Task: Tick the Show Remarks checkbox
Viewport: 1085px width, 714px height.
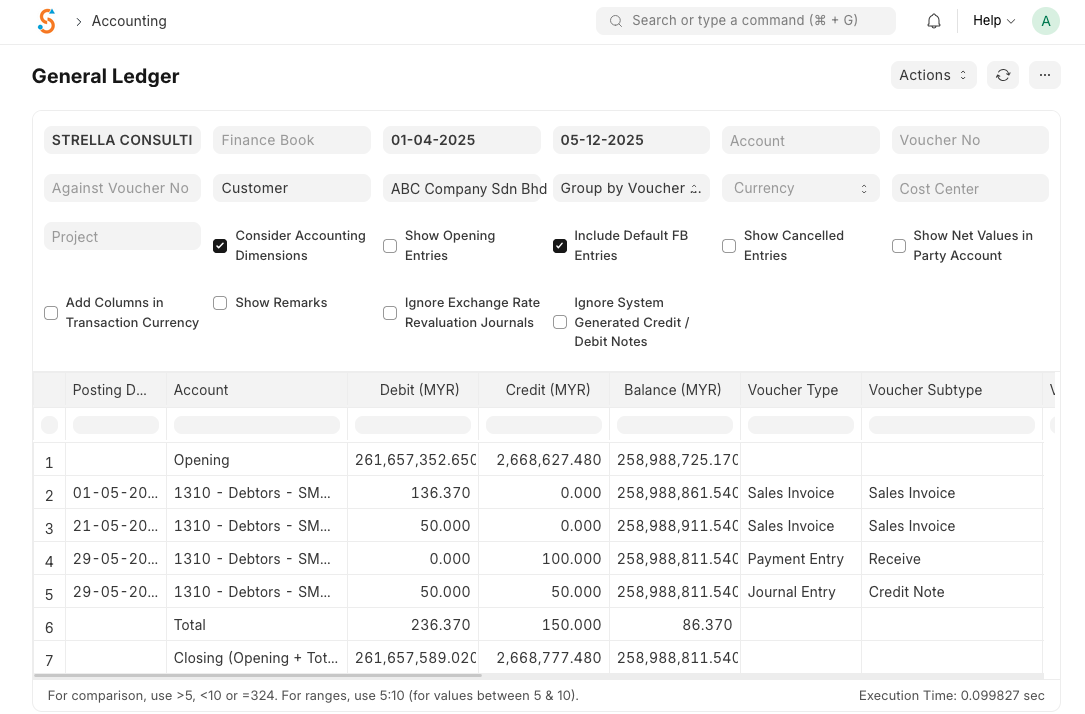Action: 220,303
